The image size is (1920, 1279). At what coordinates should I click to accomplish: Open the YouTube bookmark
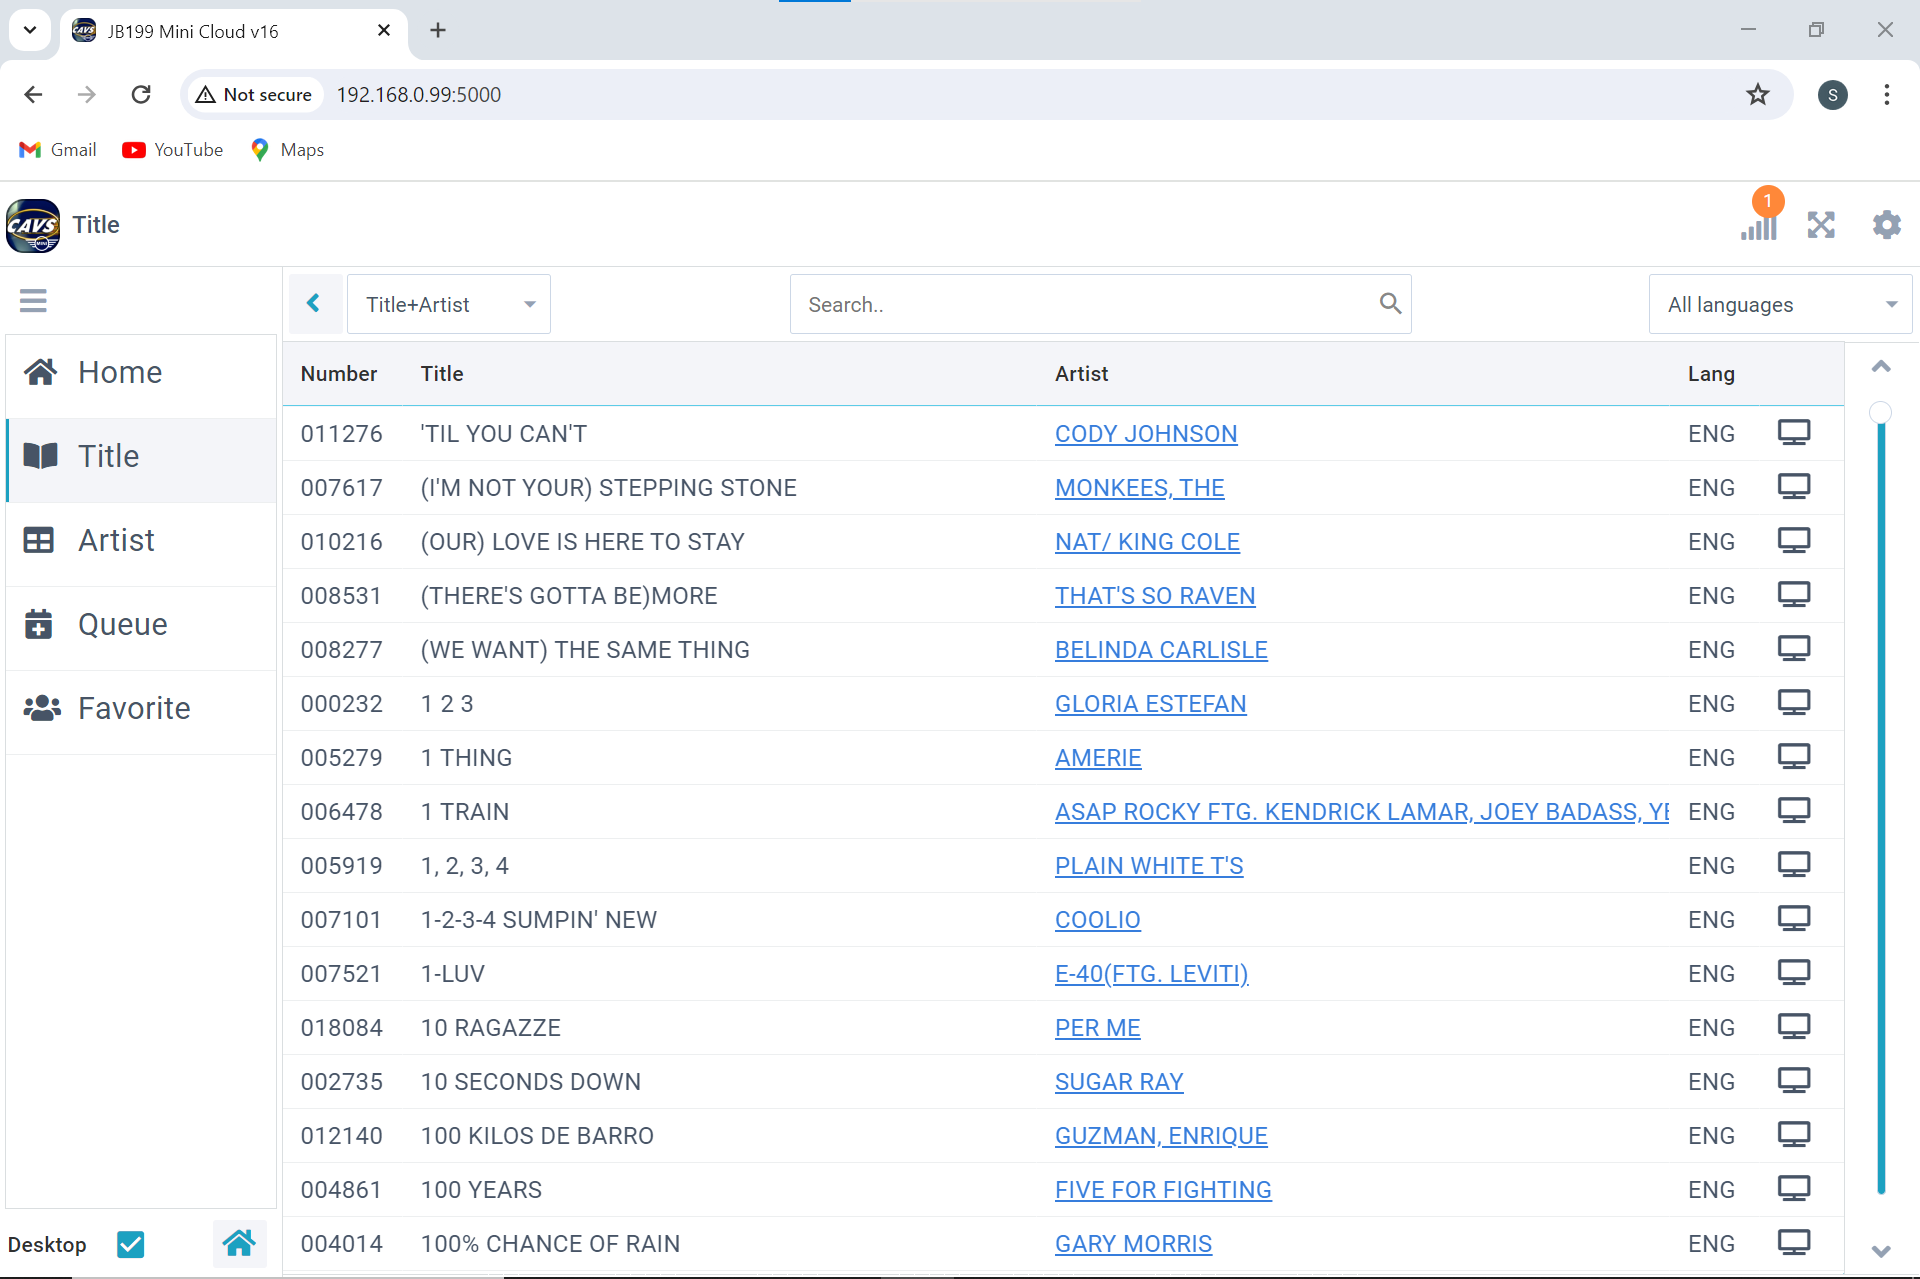tap(172, 150)
